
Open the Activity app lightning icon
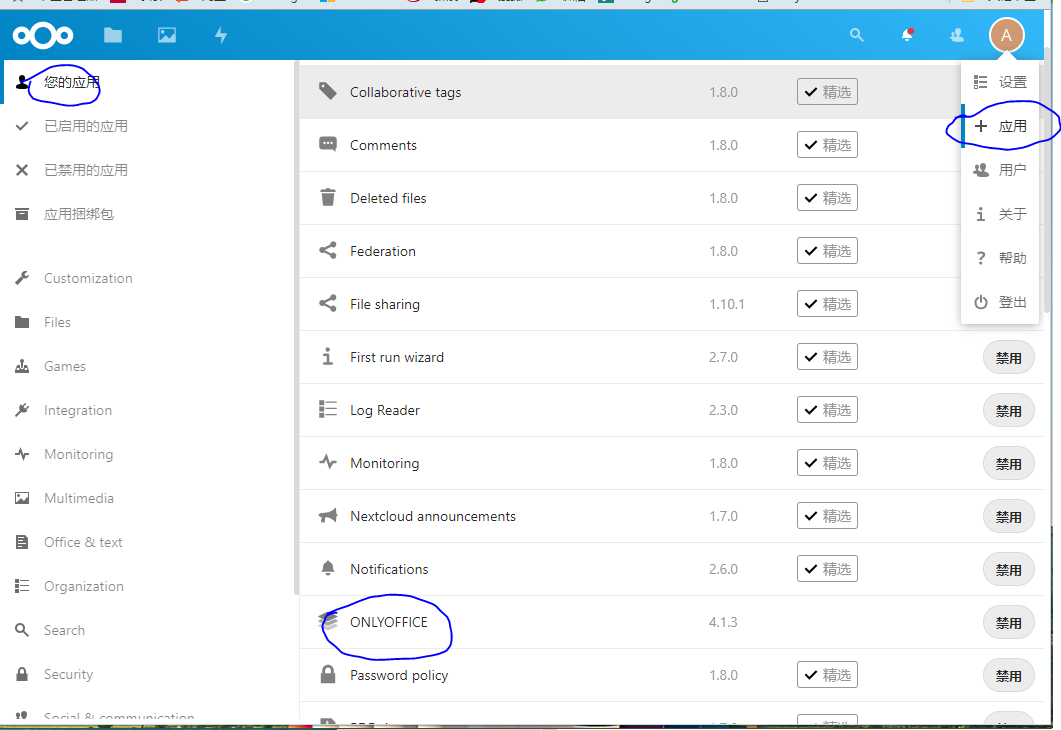click(x=220, y=35)
